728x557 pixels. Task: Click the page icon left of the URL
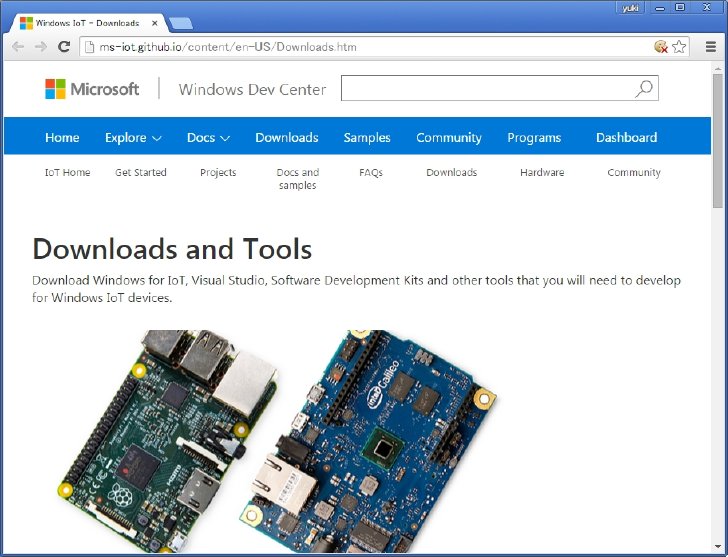pyautogui.click(x=90, y=47)
